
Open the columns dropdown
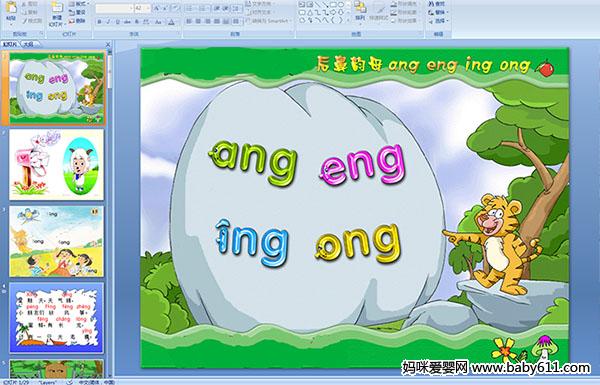pos(237,21)
